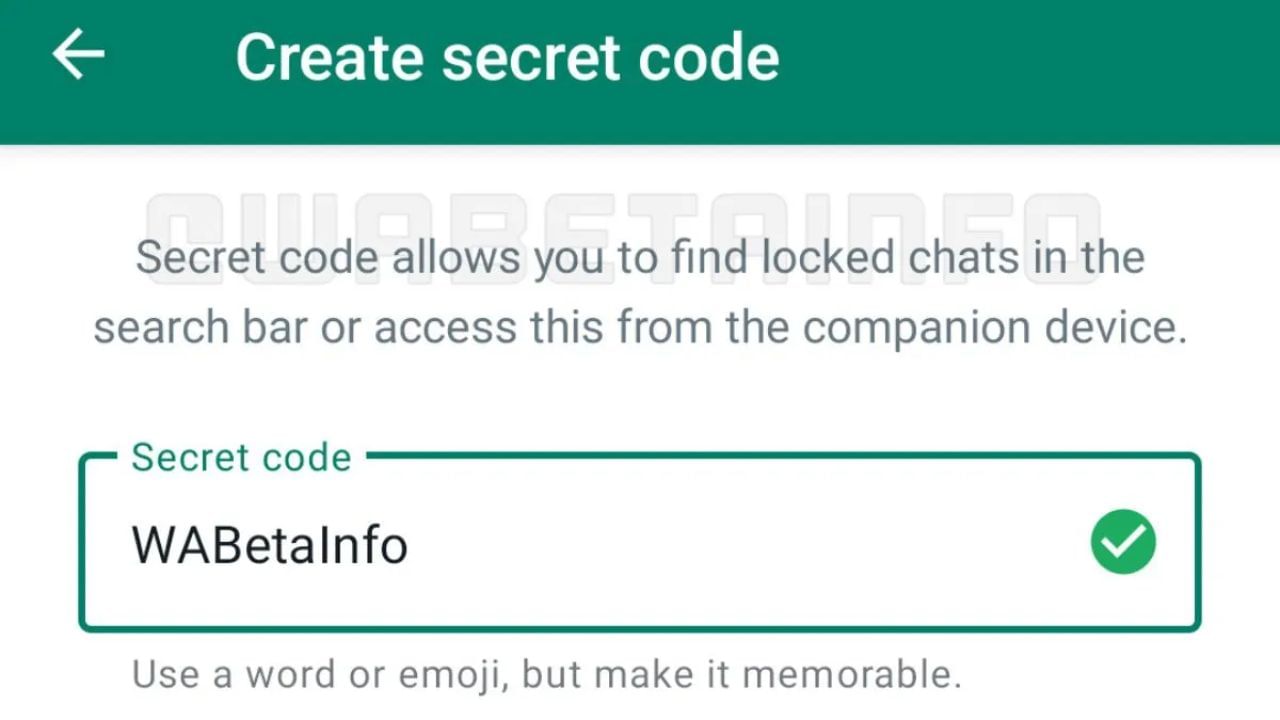Click the secret code description paragraph
The height and width of the screenshot is (720, 1280).
[640, 292]
